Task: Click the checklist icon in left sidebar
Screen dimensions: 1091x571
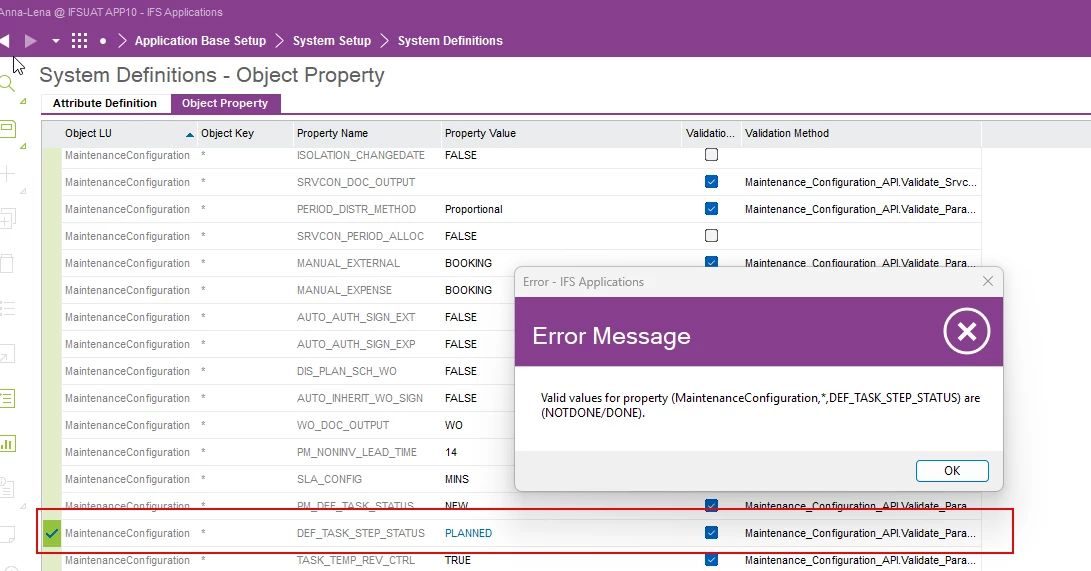Action: (x=7, y=398)
